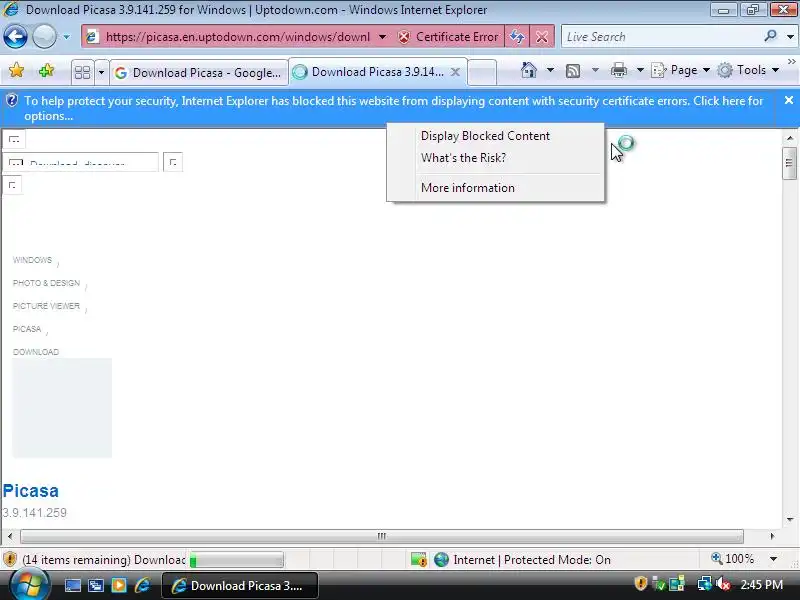Click the Home page icon

pos(529,70)
